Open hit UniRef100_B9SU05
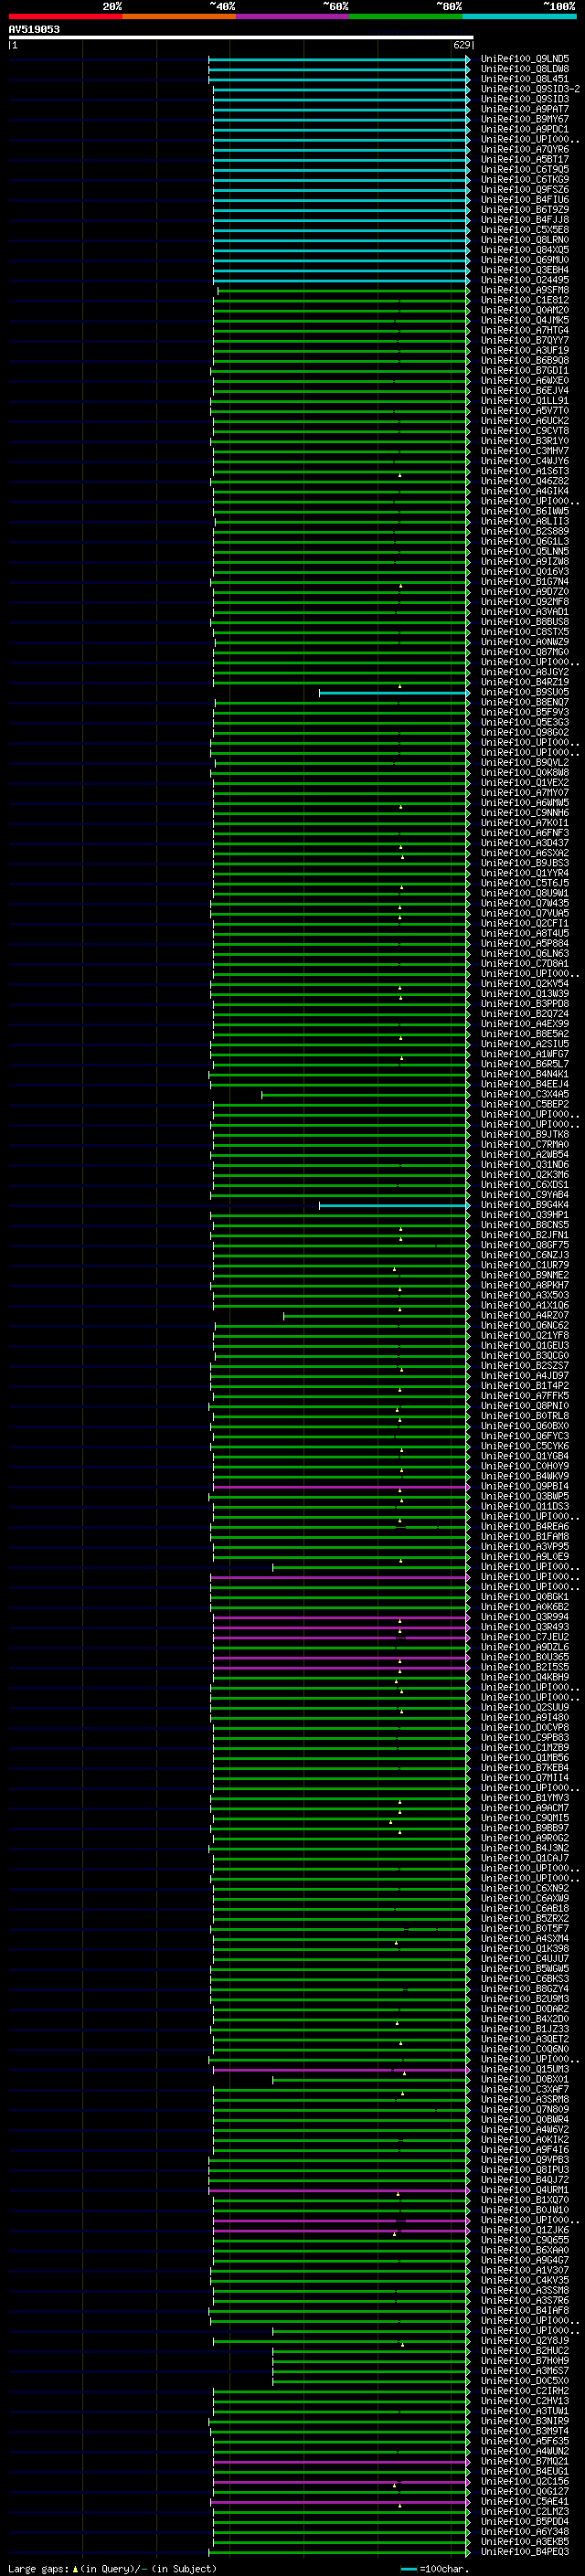The height and width of the screenshot is (2576, 585). 524,693
